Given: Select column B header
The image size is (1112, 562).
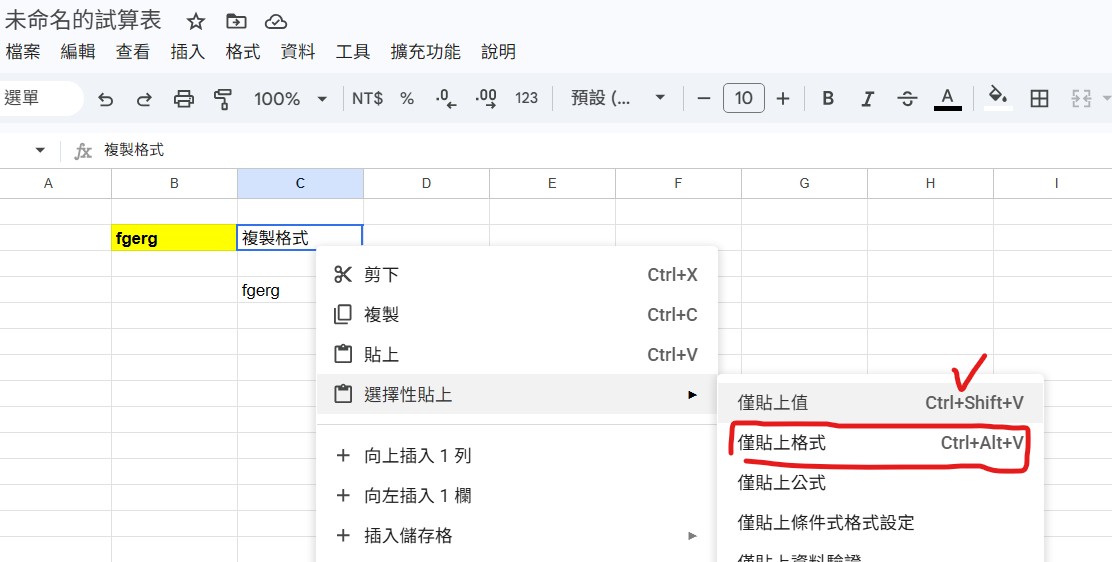Looking at the screenshot, I should point(174,184).
